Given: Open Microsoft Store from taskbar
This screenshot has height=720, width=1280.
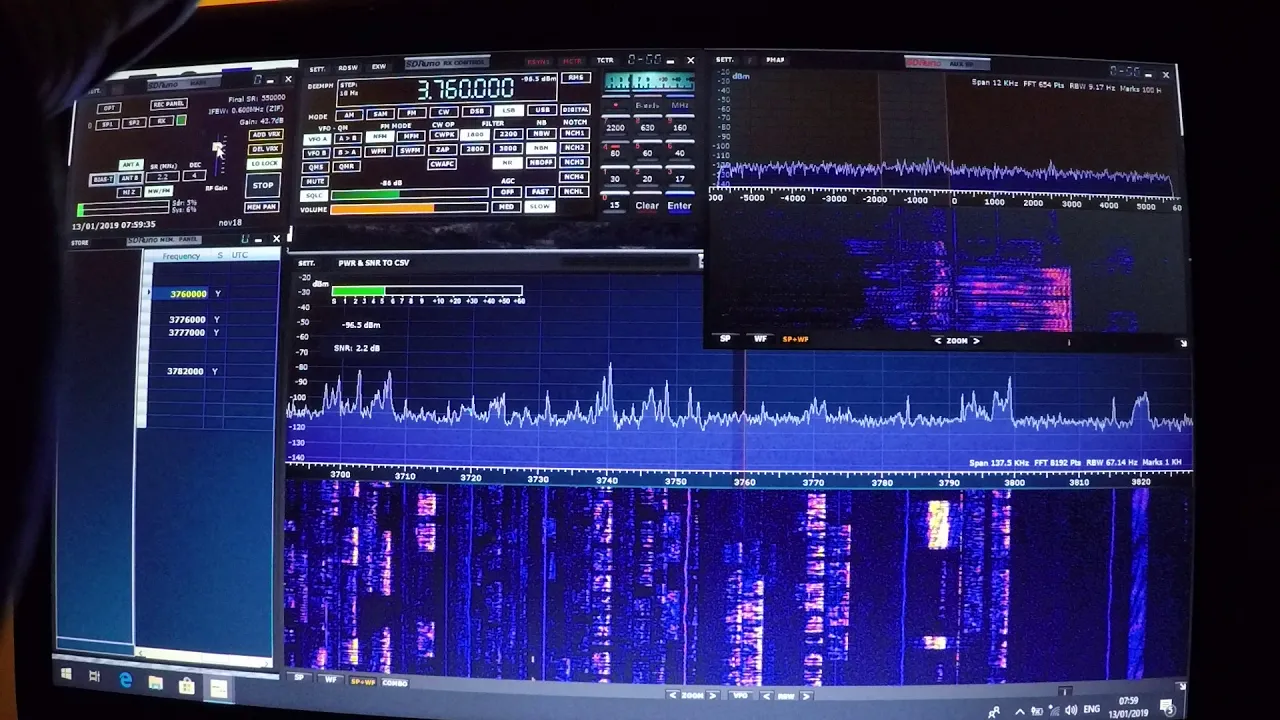Looking at the screenshot, I should click(x=186, y=686).
